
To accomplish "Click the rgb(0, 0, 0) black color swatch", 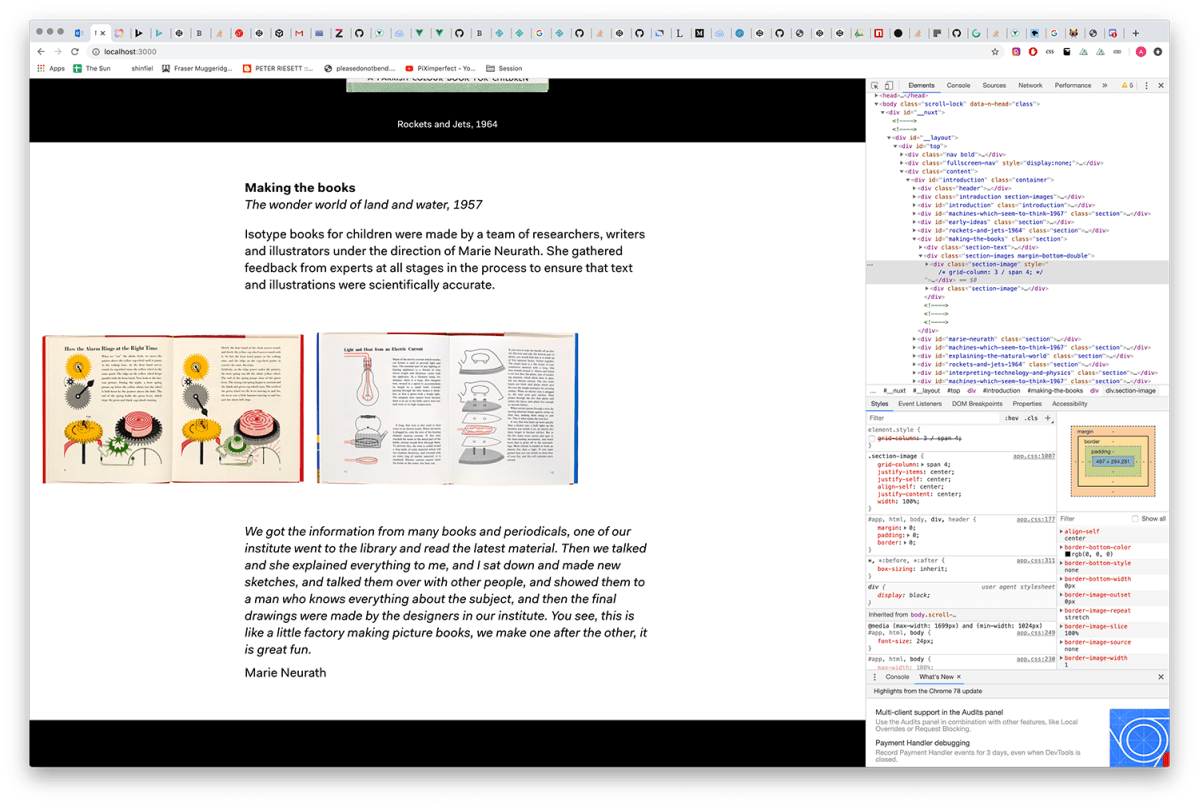I will pos(1067,554).
